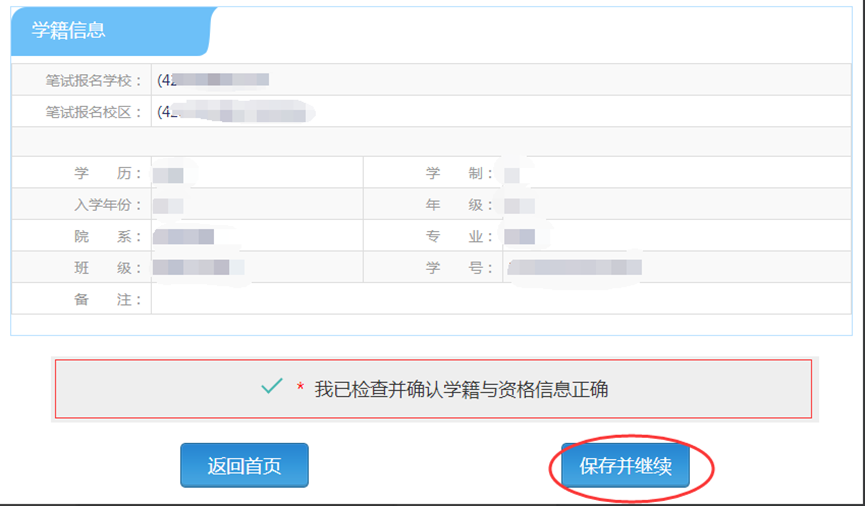Click the blurred 年级 value
Image resolution: width=865 pixels, height=506 pixels.
[x=518, y=206]
